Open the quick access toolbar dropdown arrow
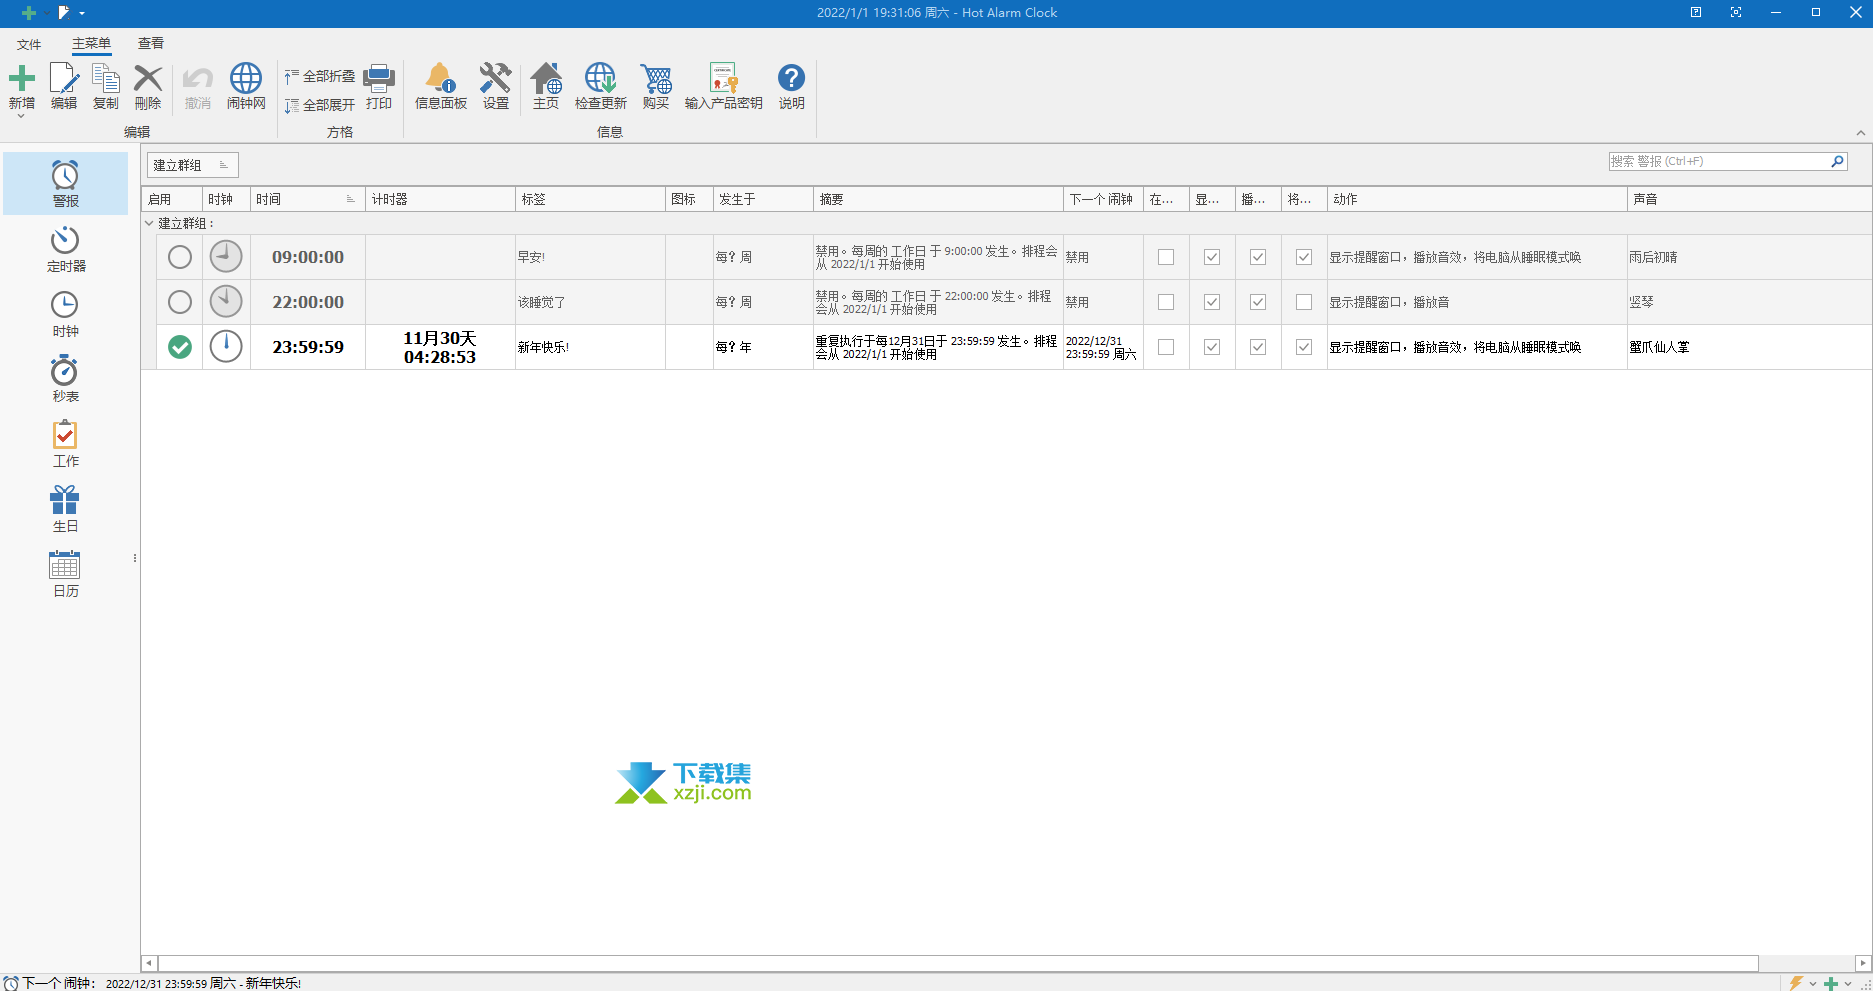 pyautogui.click(x=82, y=13)
